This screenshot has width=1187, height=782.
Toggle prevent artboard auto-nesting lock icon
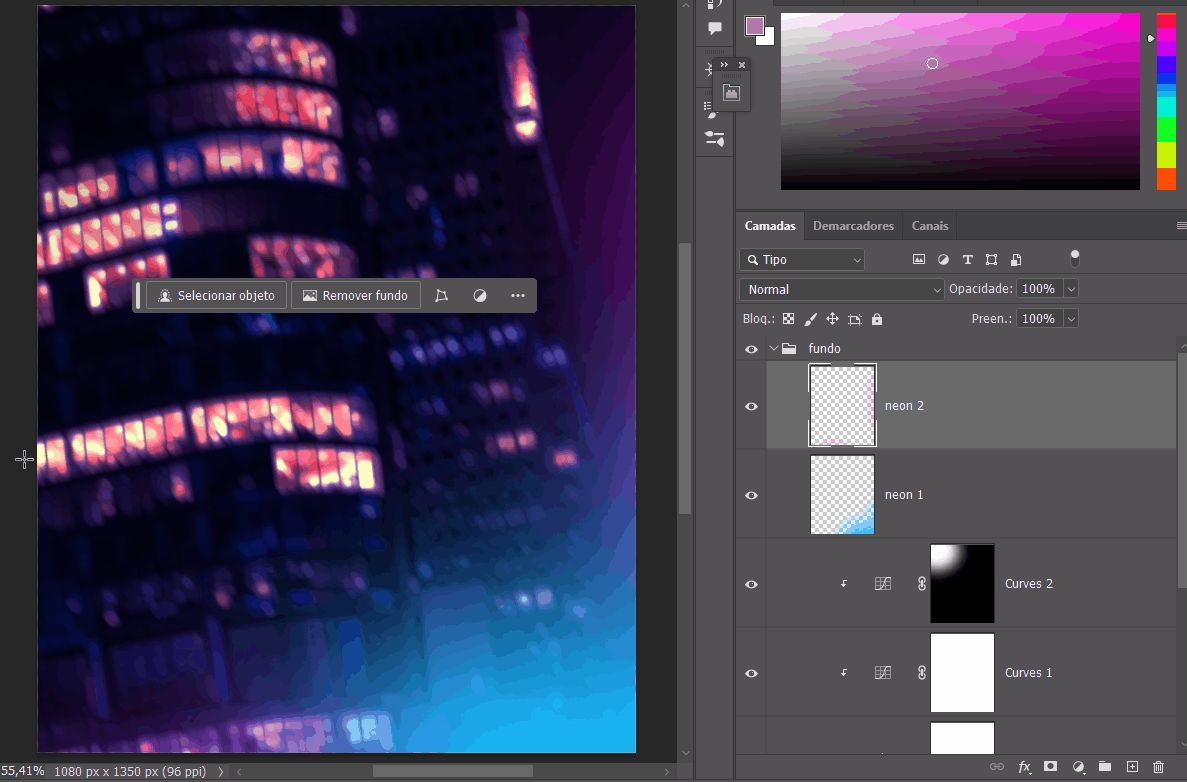[x=855, y=319]
